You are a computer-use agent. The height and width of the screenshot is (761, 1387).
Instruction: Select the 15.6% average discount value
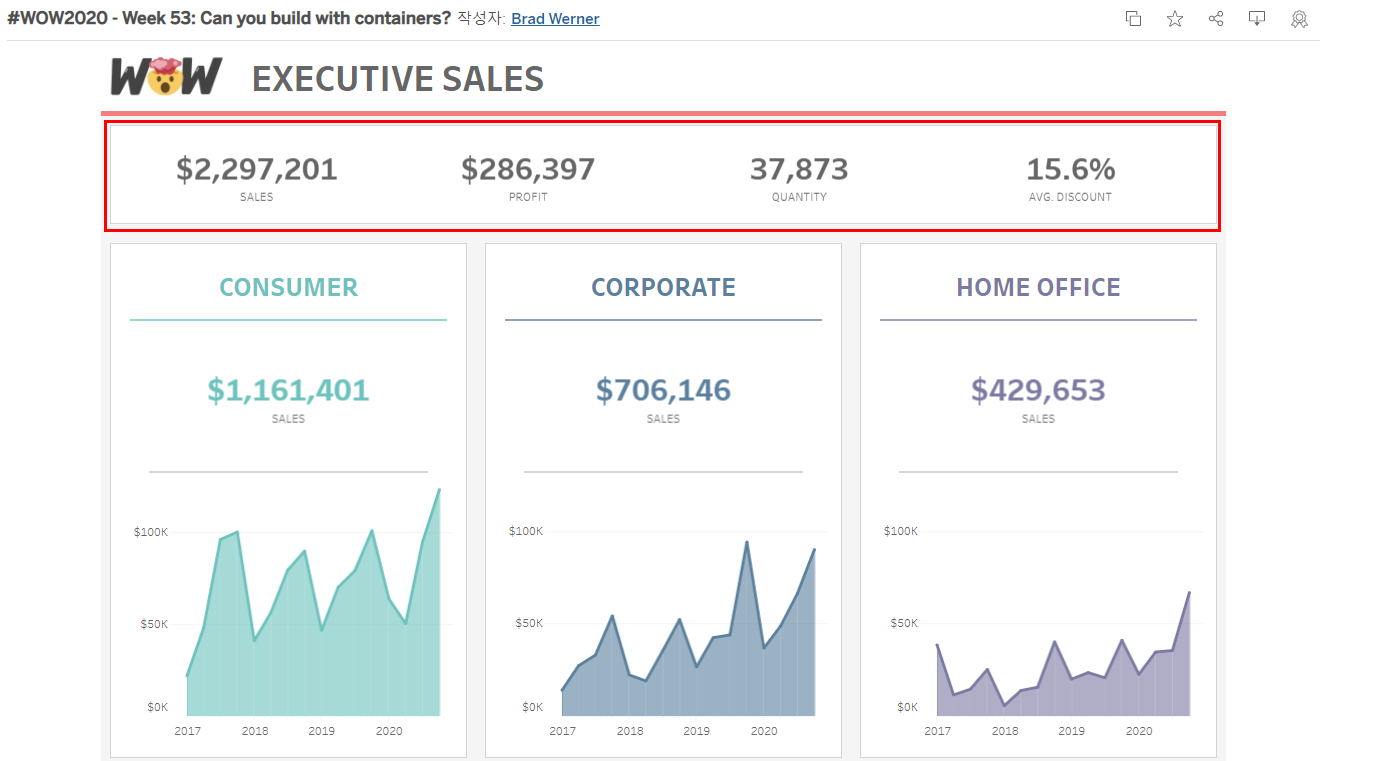[x=1070, y=169]
